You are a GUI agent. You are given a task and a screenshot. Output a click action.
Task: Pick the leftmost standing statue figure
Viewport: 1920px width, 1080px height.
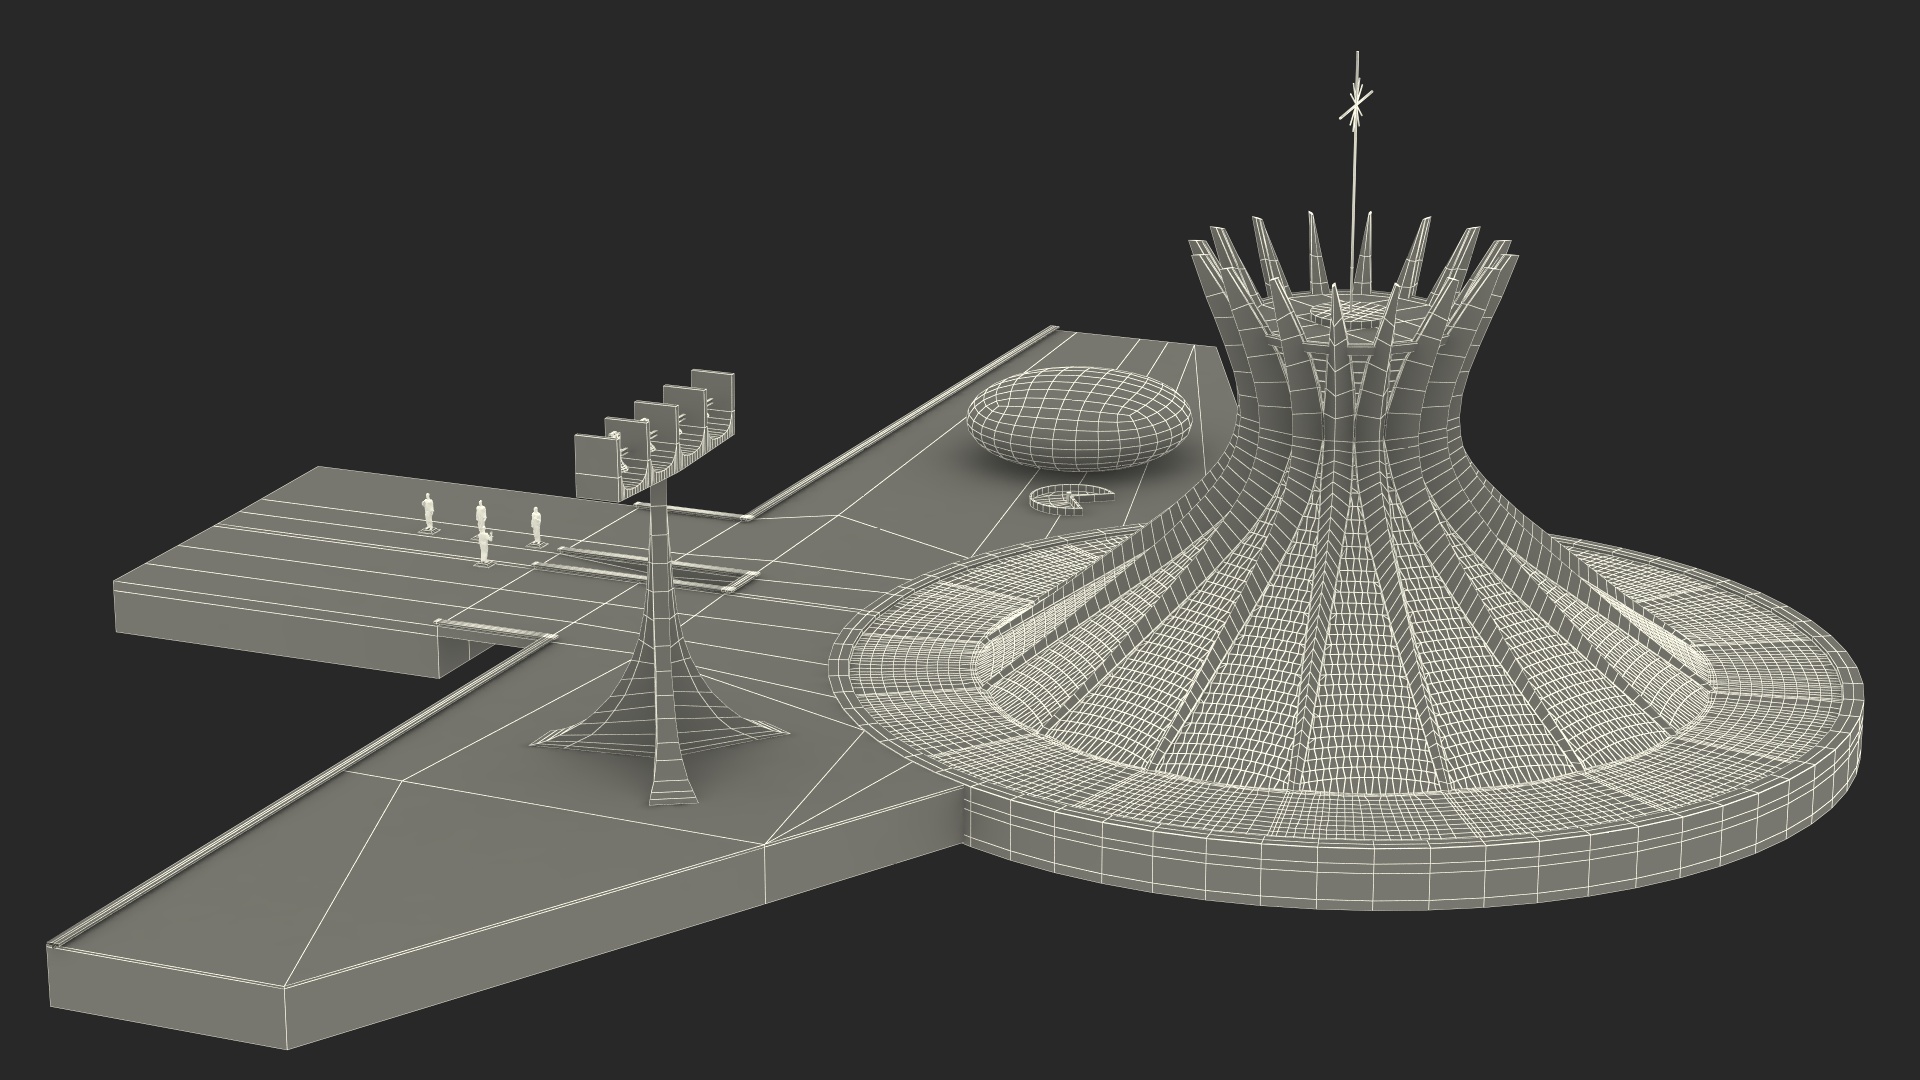click(x=428, y=512)
